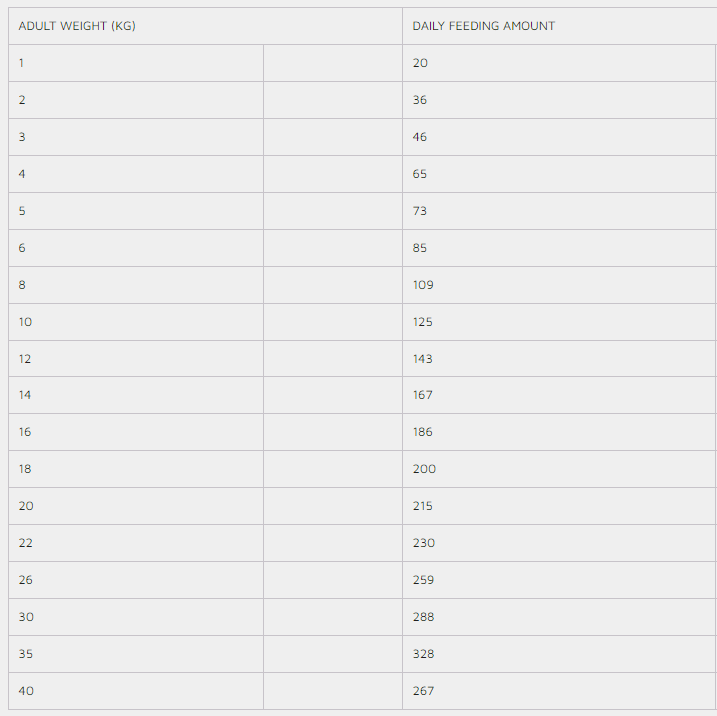This screenshot has width=717, height=716.
Task: Click the feeding amount 186
Action: (423, 432)
